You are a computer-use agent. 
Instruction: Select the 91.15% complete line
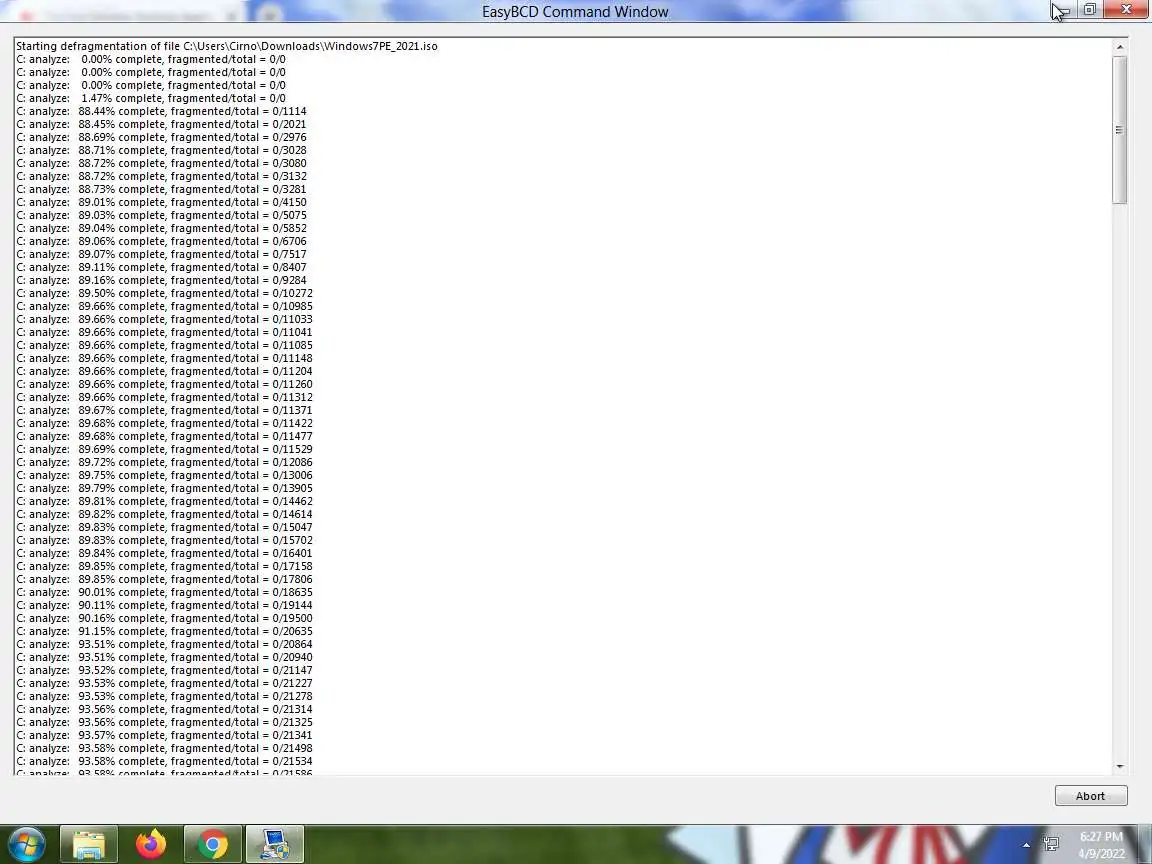[165, 632]
